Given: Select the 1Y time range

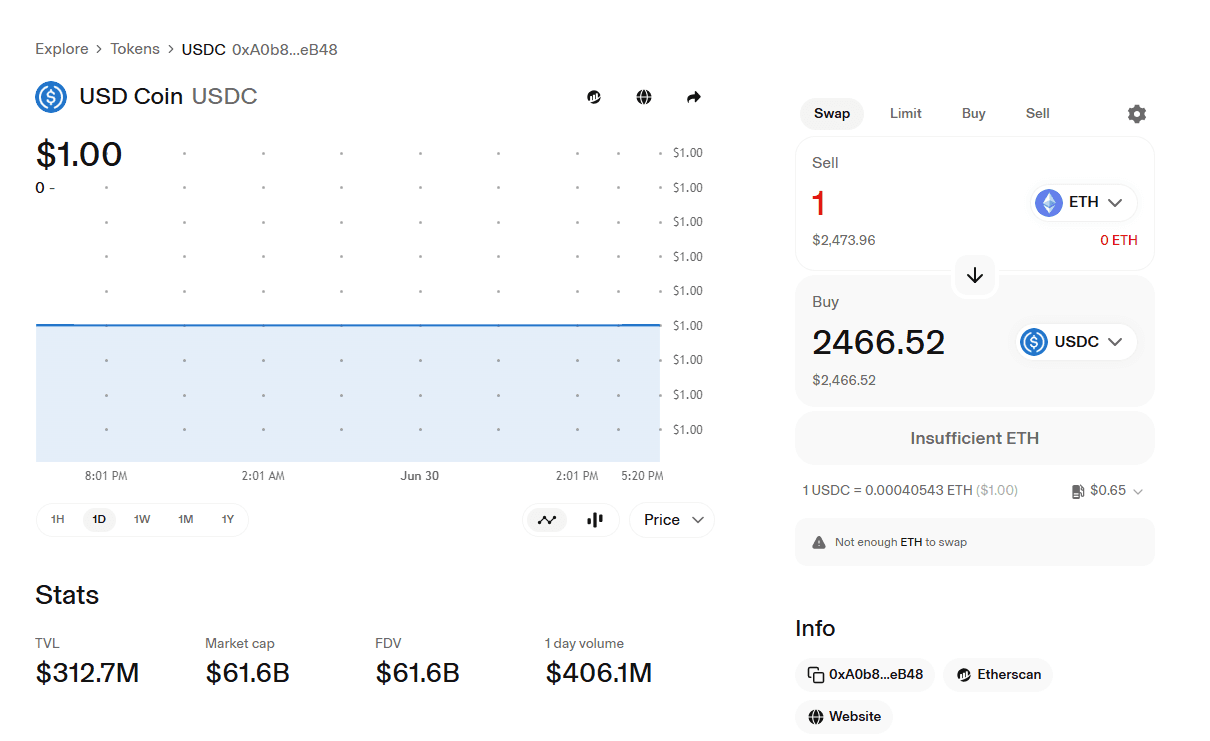Looking at the screenshot, I should pyautogui.click(x=228, y=520).
